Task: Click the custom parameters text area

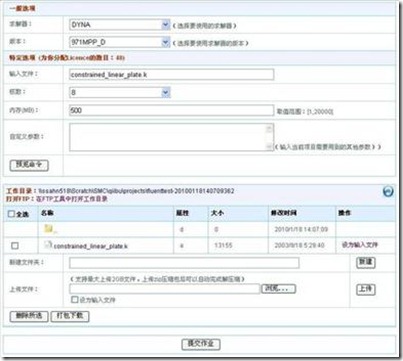Action: (x=172, y=137)
